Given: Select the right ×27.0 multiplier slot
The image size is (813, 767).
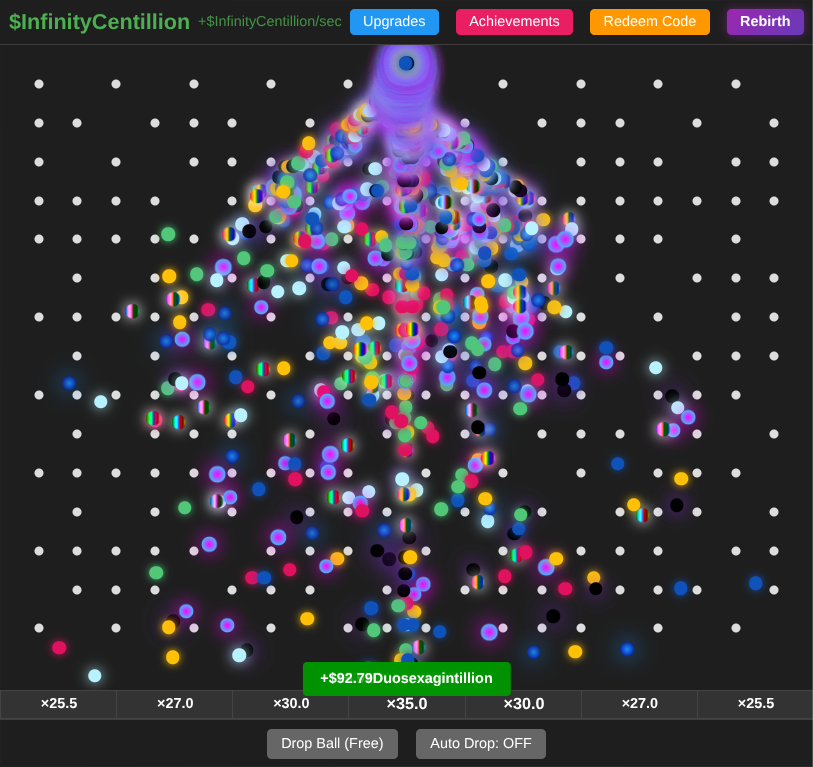Looking at the screenshot, I should tap(639, 704).
